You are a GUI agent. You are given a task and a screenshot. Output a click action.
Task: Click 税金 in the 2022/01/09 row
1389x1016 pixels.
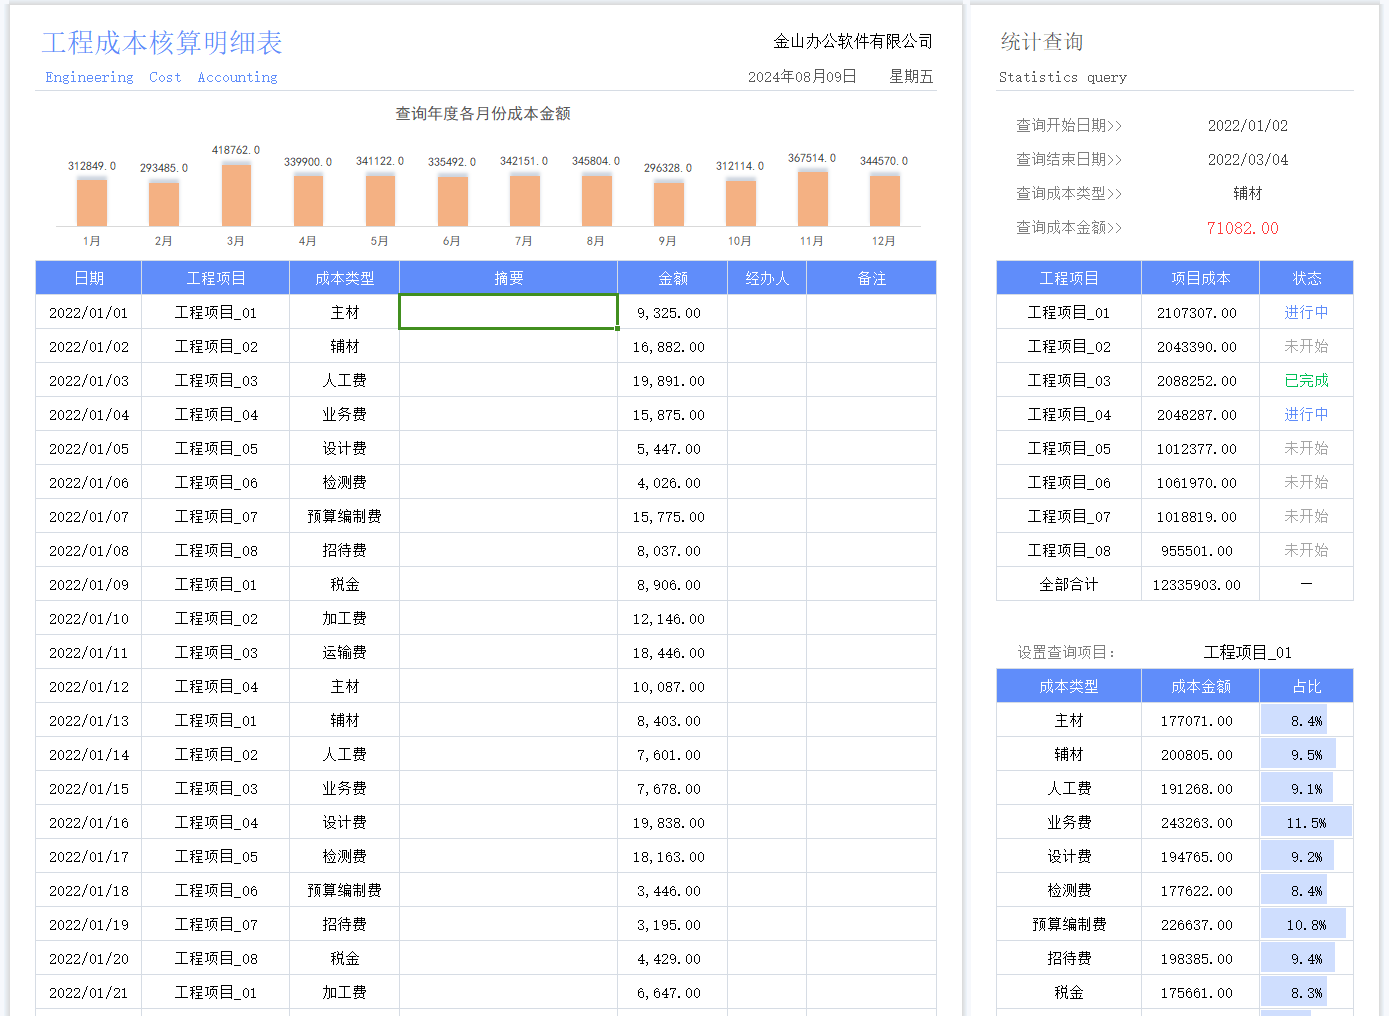345,584
